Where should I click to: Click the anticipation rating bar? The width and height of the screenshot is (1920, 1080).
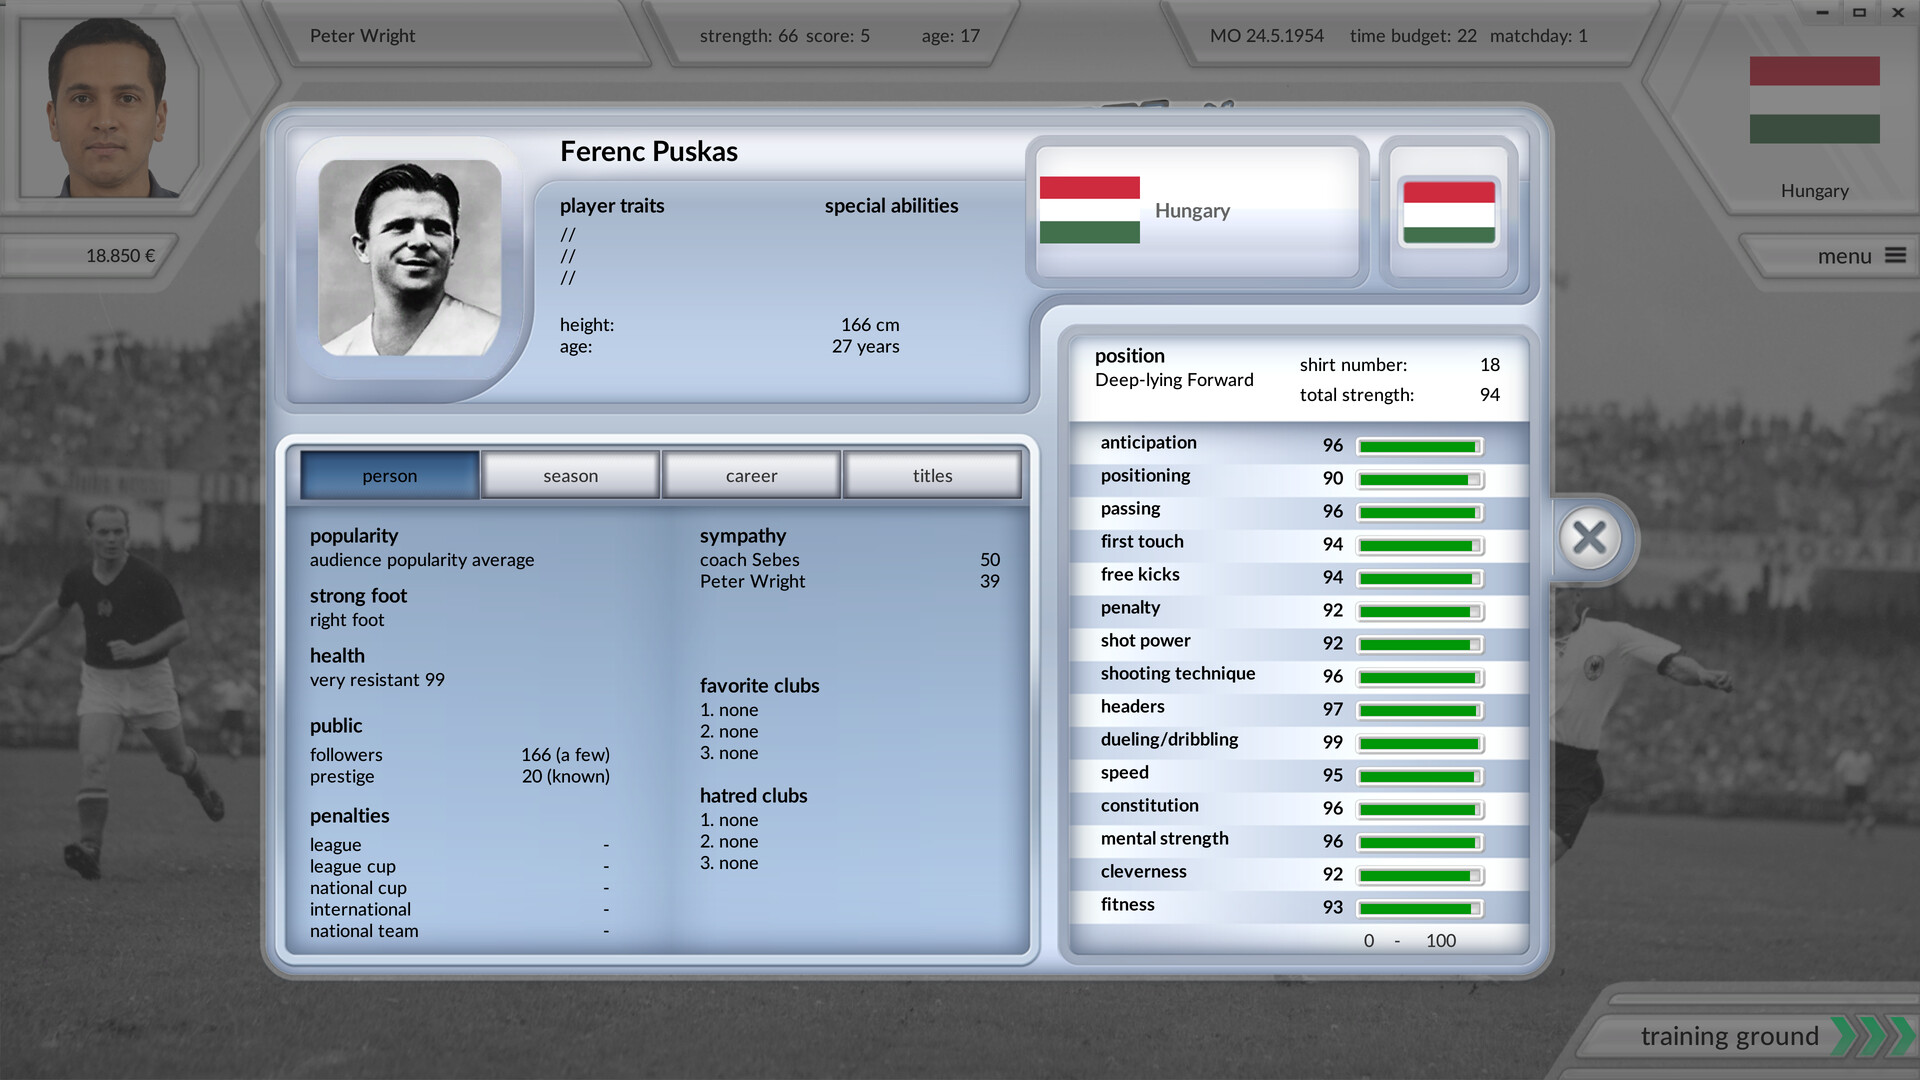1418,445
